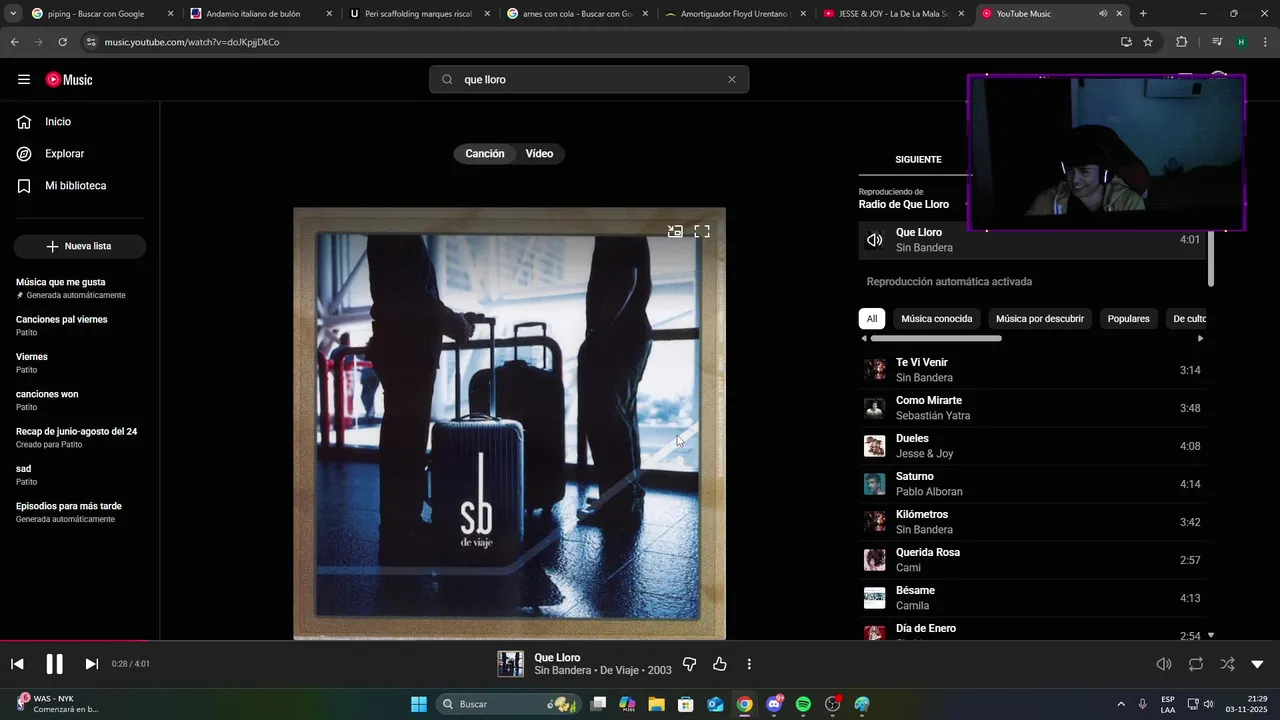Install app icon in address bar
1280x720 pixels.
click(1126, 42)
